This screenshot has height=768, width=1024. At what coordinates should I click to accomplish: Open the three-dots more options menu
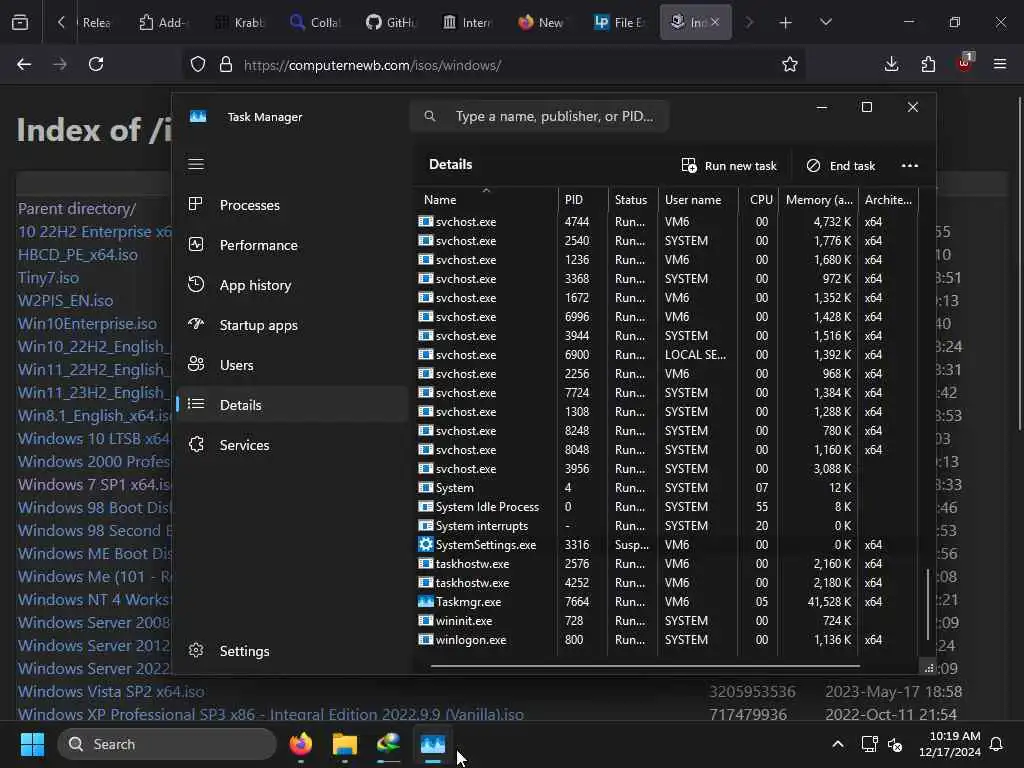[910, 166]
